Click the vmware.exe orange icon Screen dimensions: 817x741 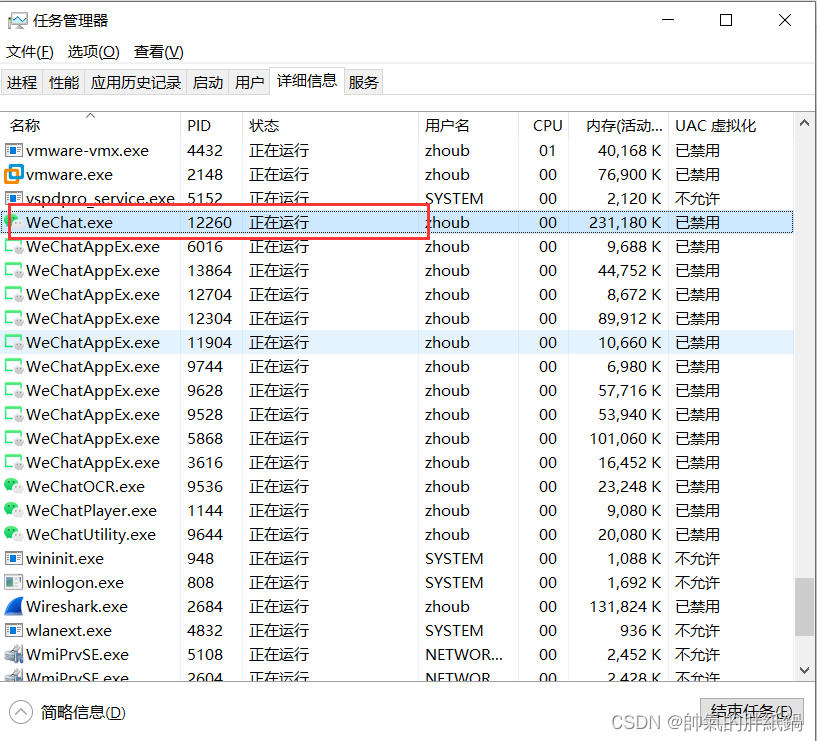point(14,174)
